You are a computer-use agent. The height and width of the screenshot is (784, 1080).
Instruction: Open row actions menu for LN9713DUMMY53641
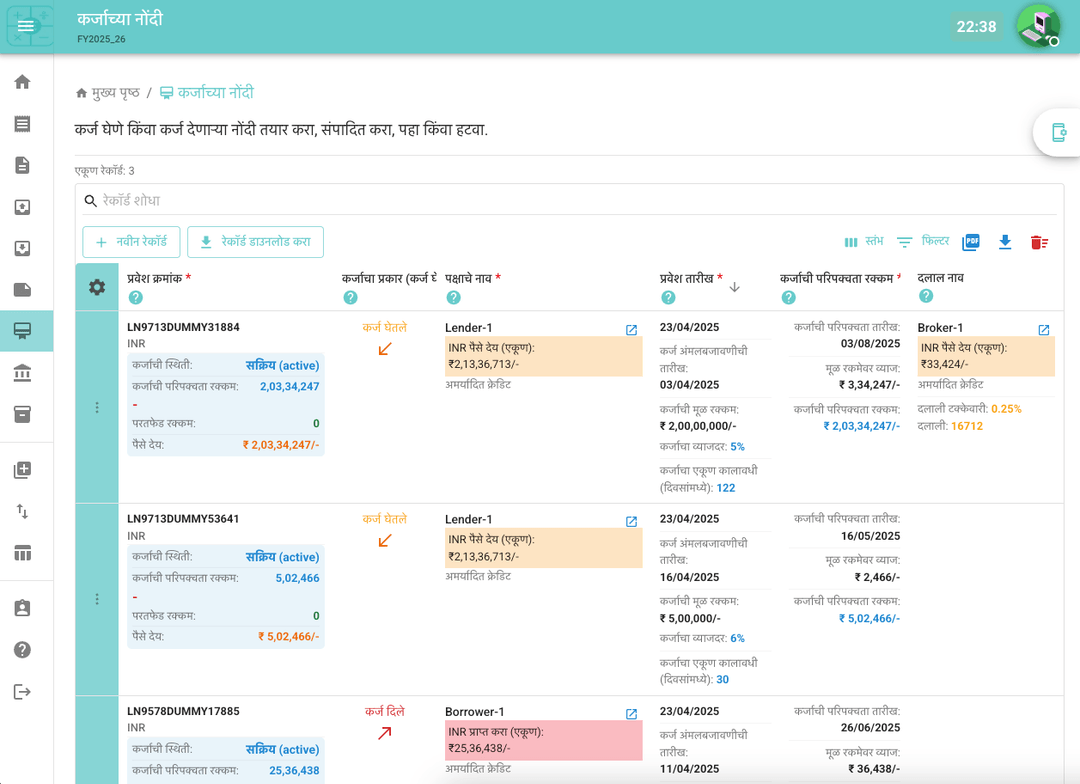click(97, 599)
